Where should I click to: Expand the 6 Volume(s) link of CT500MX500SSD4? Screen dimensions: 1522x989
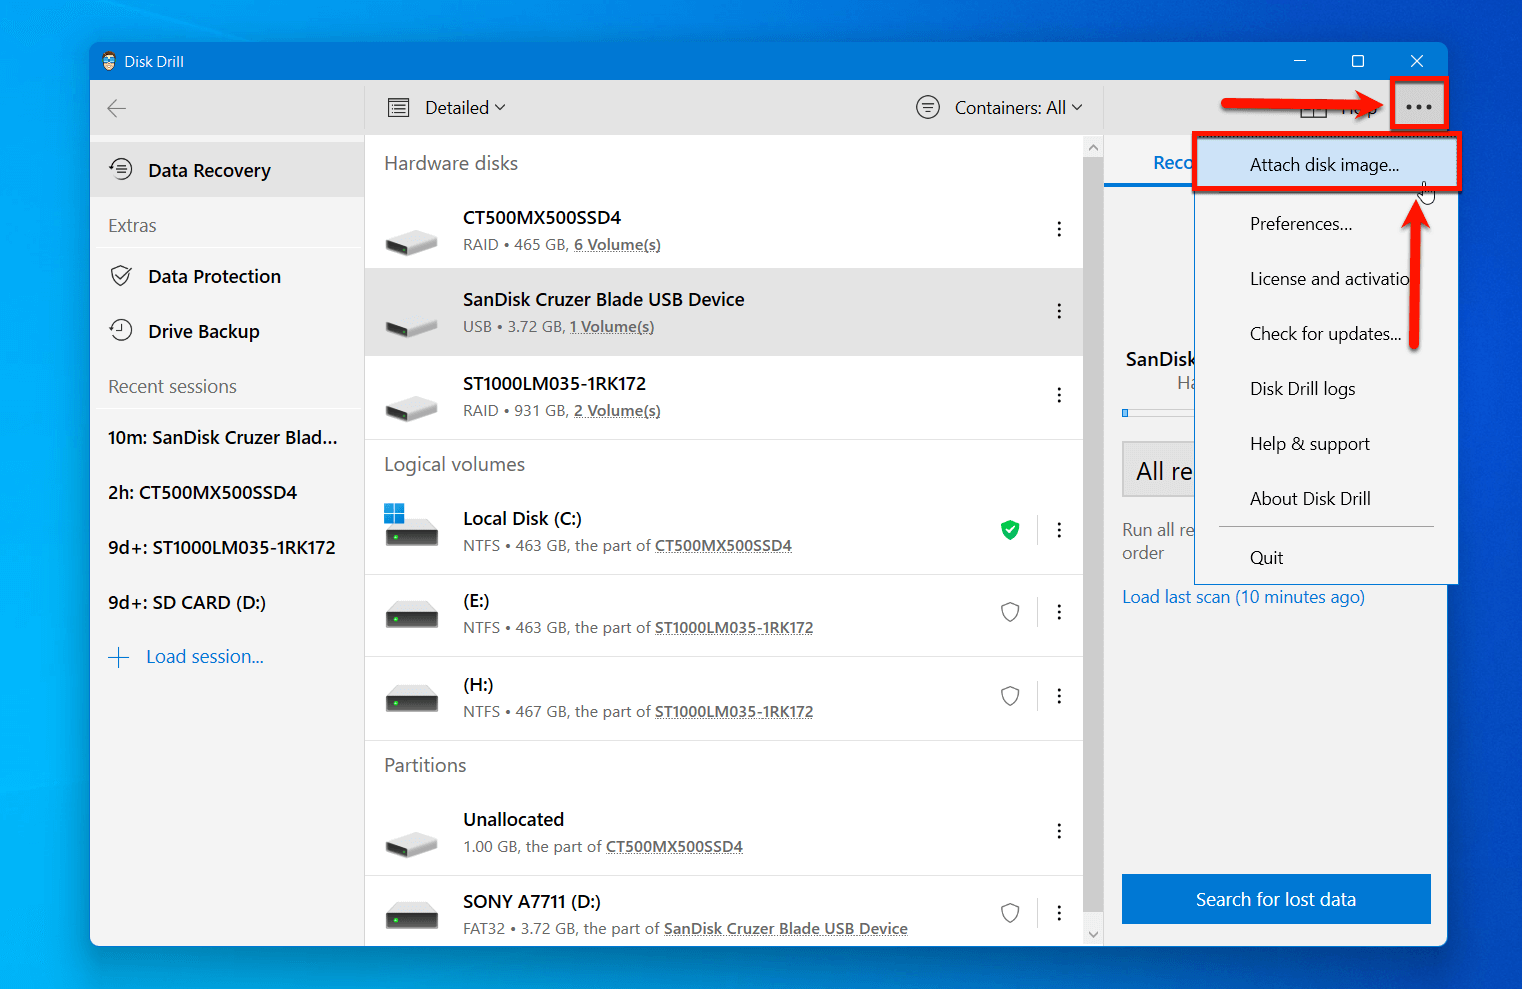[617, 245]
